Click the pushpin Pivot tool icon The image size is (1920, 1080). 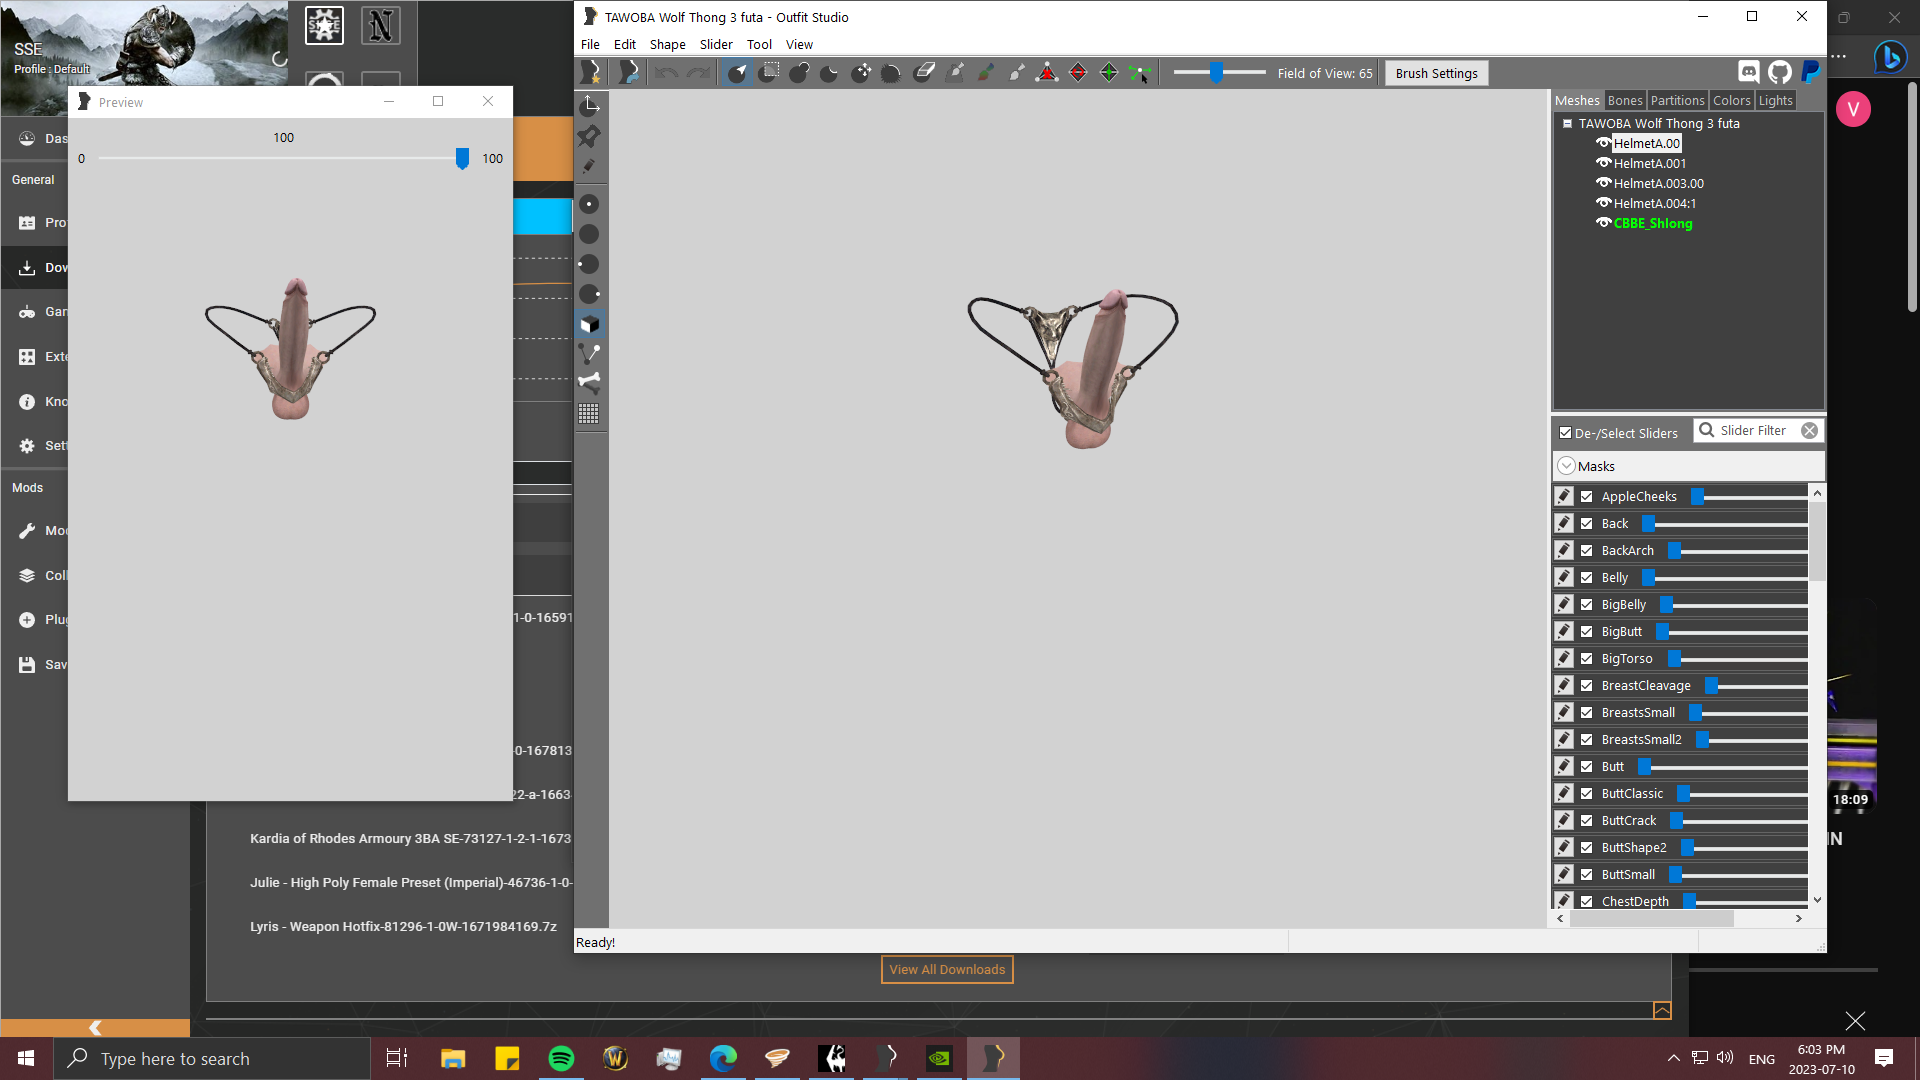coord(590,136)
